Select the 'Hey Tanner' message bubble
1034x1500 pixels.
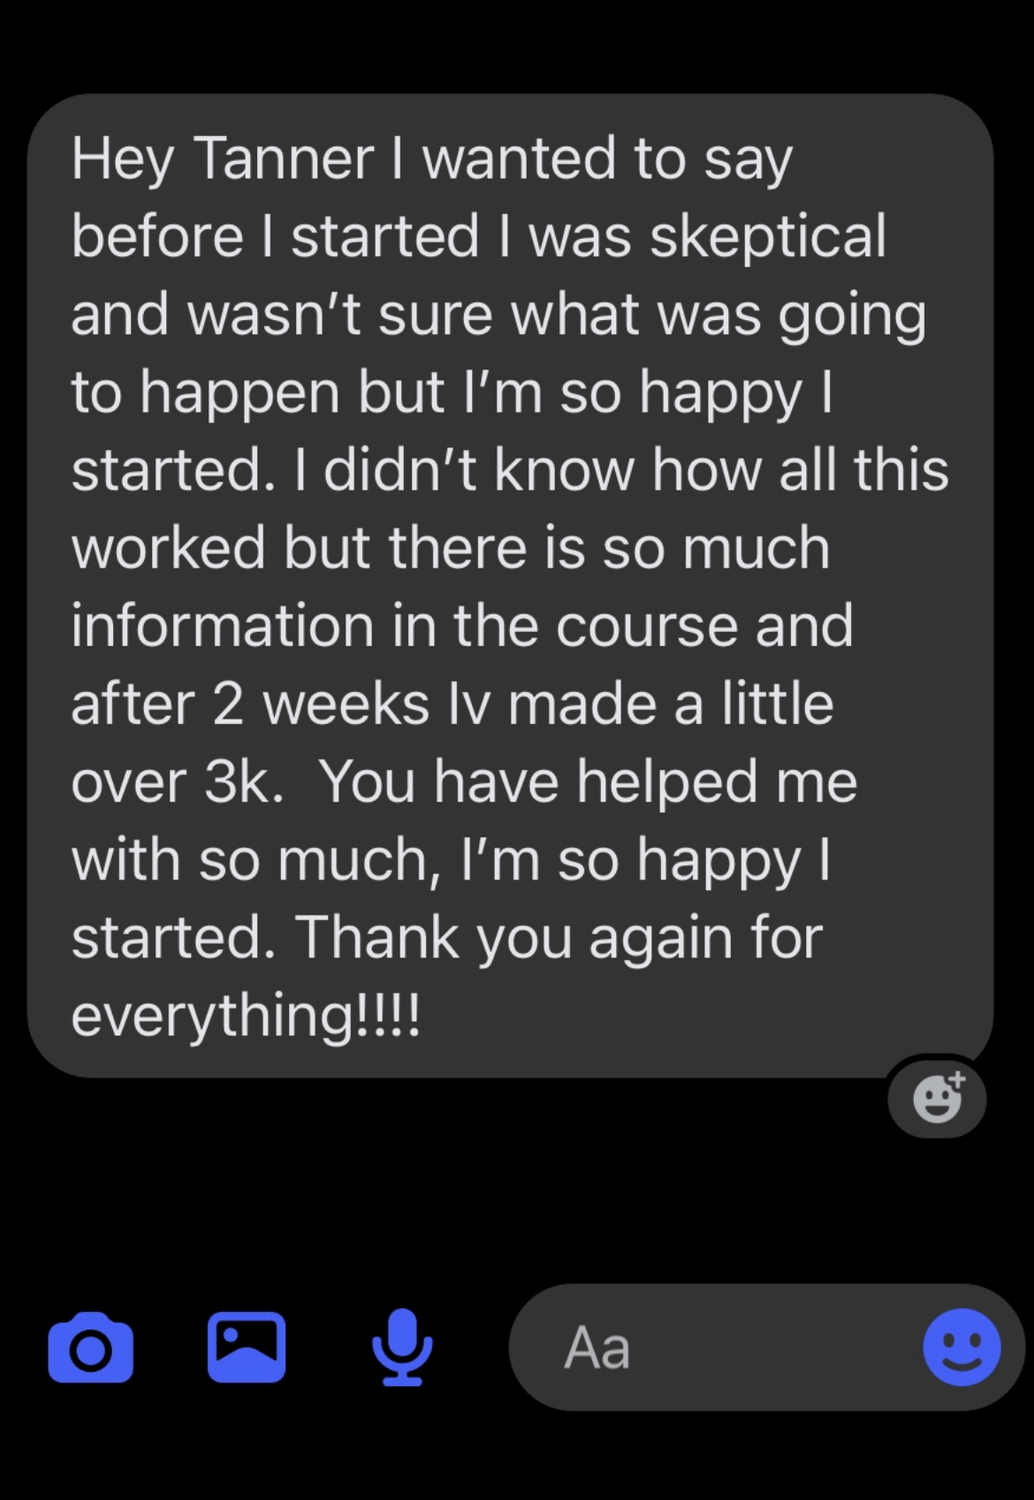pos(510,585)
